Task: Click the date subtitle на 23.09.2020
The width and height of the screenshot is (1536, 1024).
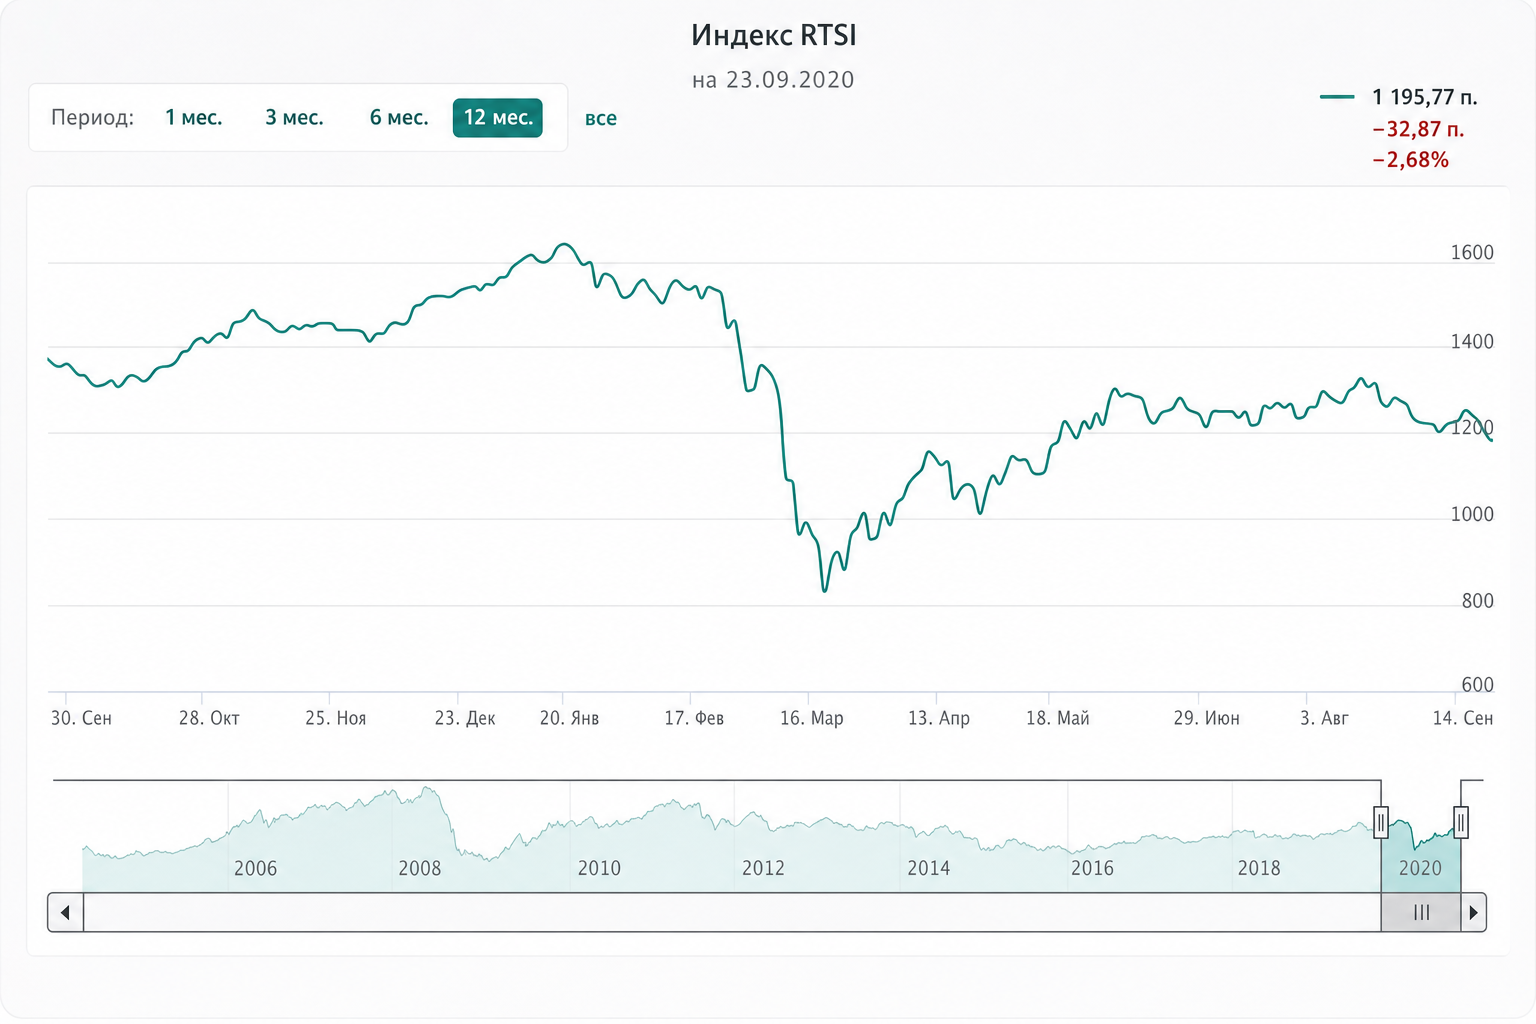Action: [773, 80]
